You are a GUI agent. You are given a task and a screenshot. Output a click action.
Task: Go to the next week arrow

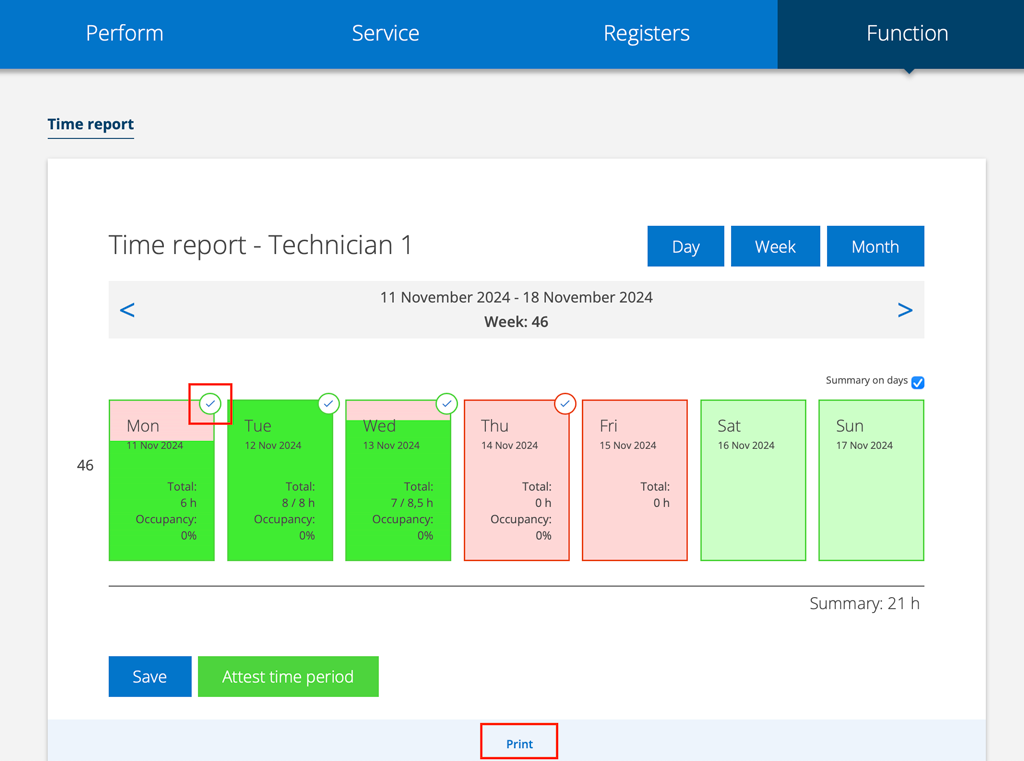tap(904, 310)
